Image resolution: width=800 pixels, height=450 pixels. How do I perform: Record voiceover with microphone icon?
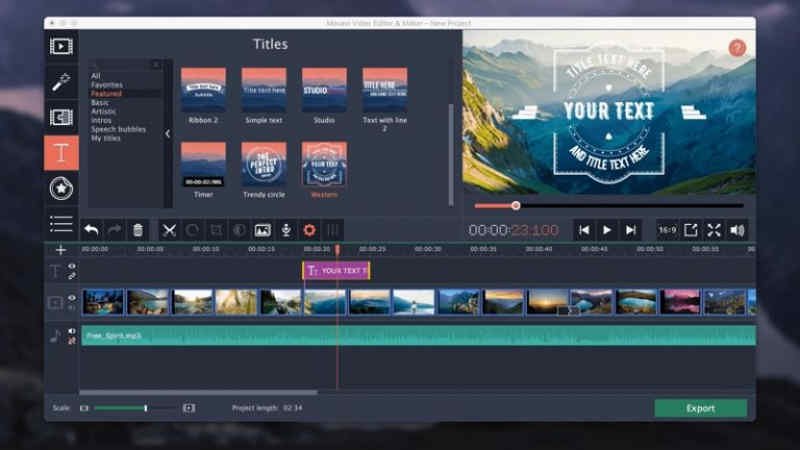(x=286, y=231)
